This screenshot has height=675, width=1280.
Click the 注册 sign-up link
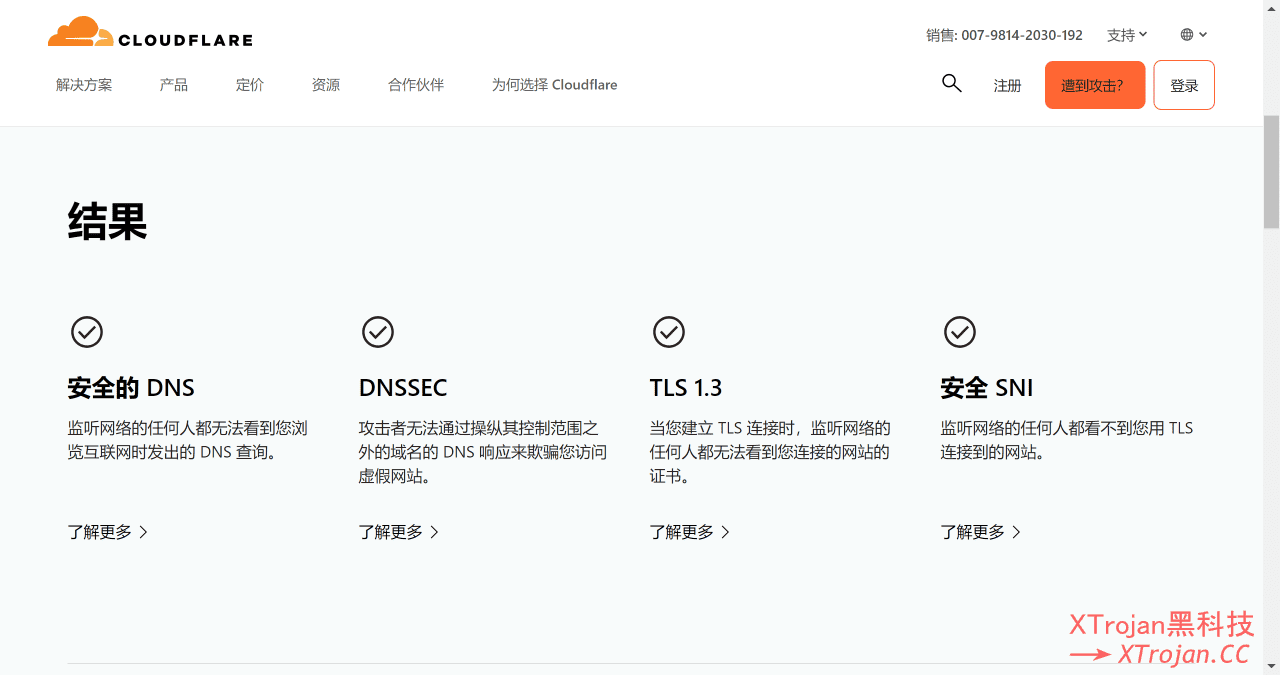1008,86
